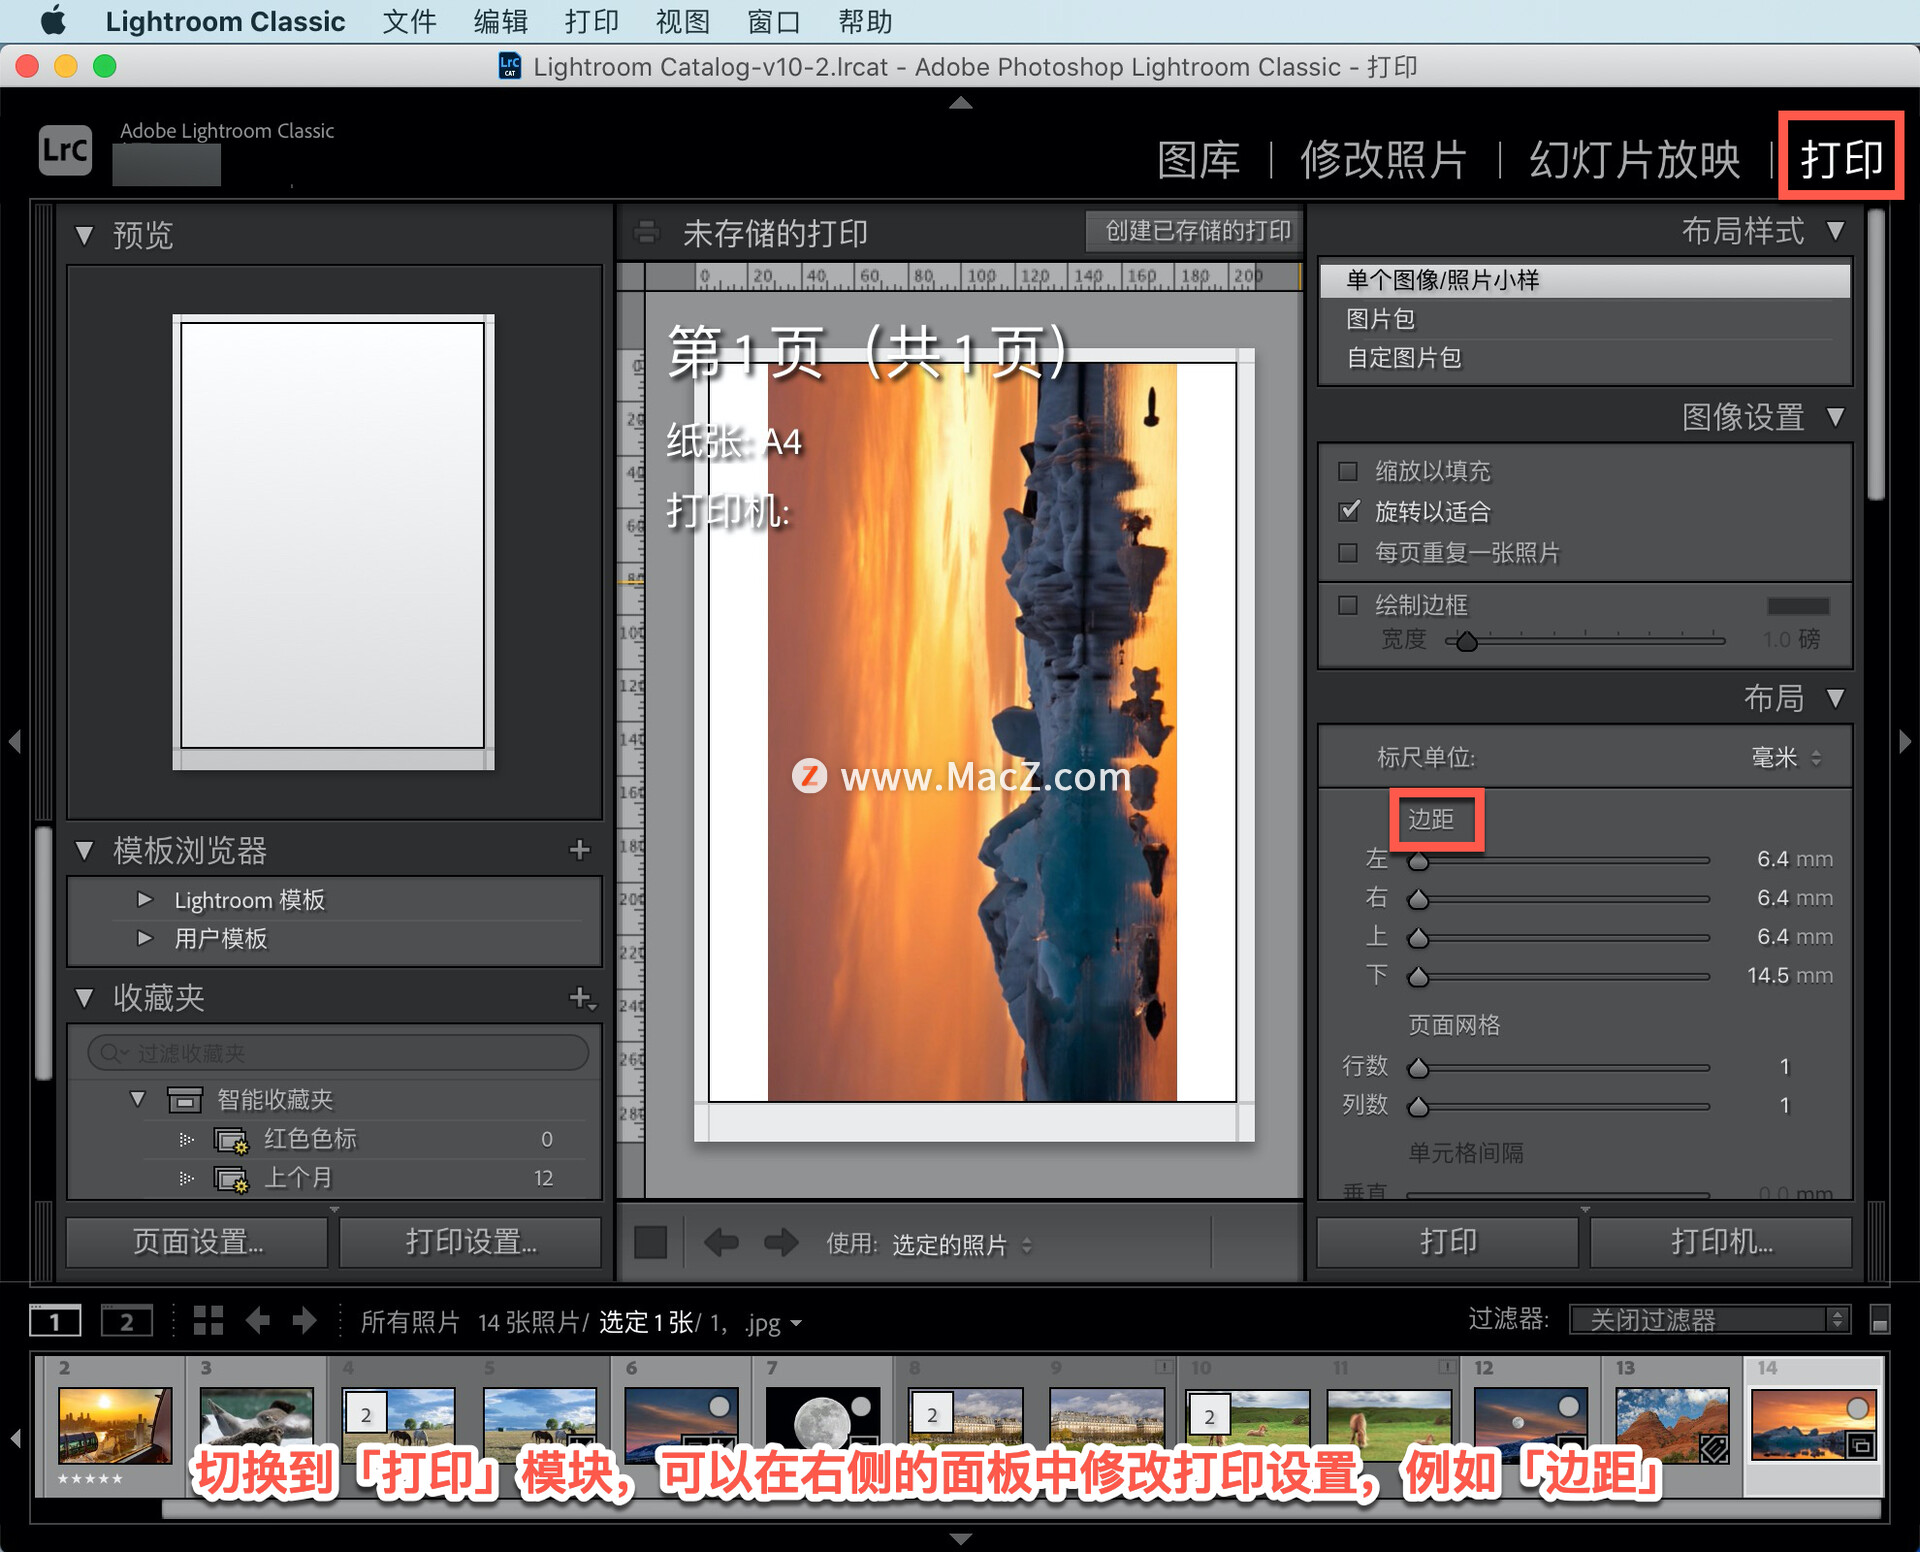This screenshot has width=1920, height=1552.
Task: Click 创建已存储的打印 button
Action: 1196,231
